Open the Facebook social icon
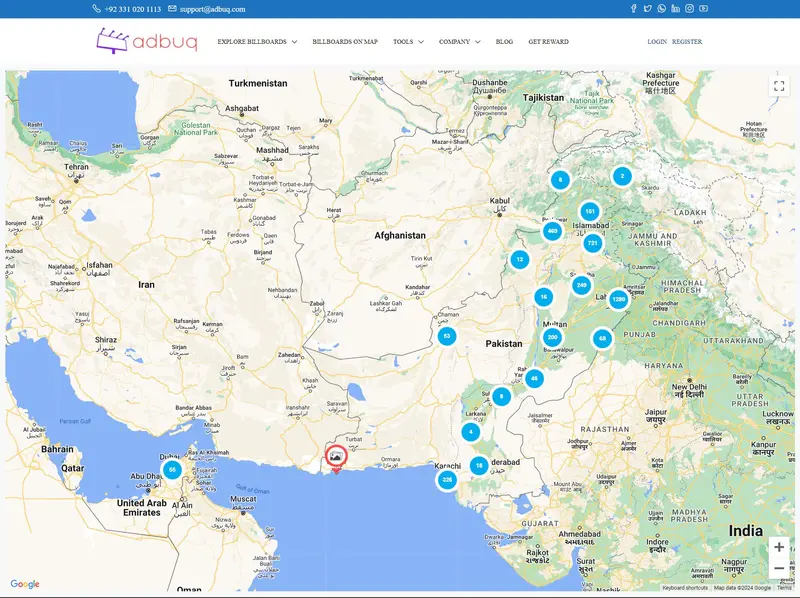Screen dimensions: 800x598 pos(634,9)
